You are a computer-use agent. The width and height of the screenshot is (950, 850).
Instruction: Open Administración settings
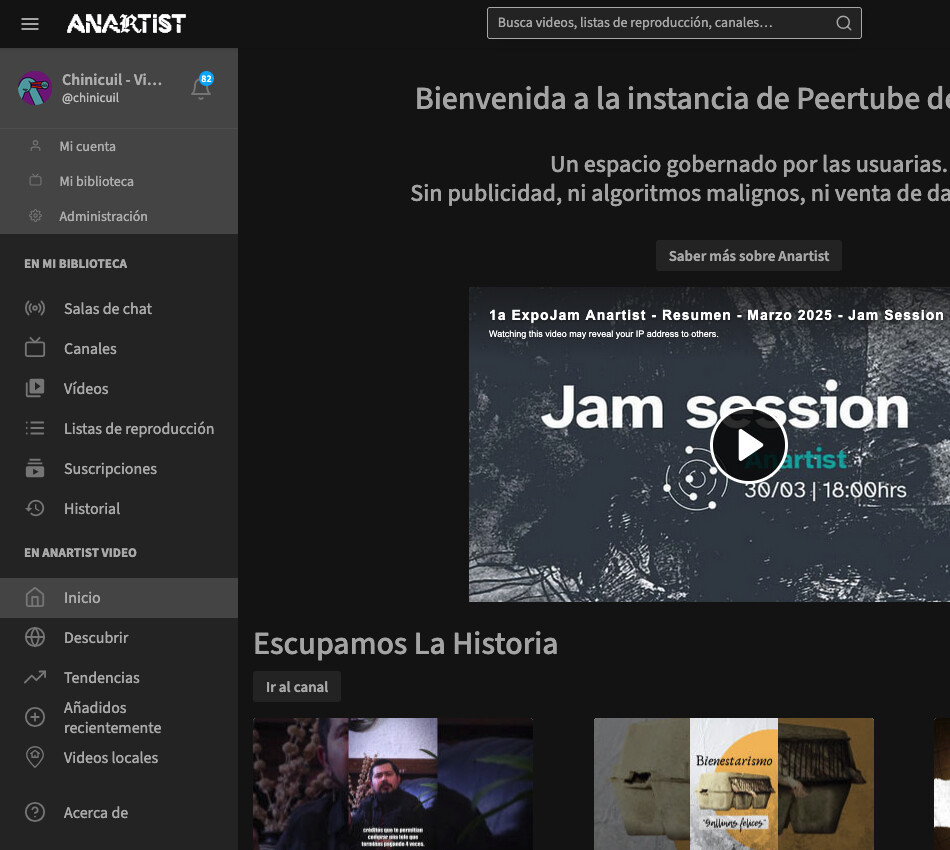(x=103, y=216)
